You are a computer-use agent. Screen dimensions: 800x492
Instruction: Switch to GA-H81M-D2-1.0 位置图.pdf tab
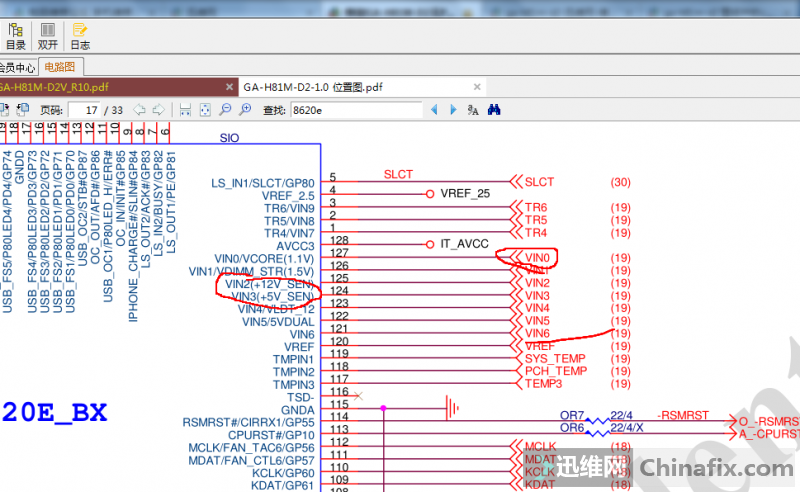pyautogui.click(x=313, y=87)
